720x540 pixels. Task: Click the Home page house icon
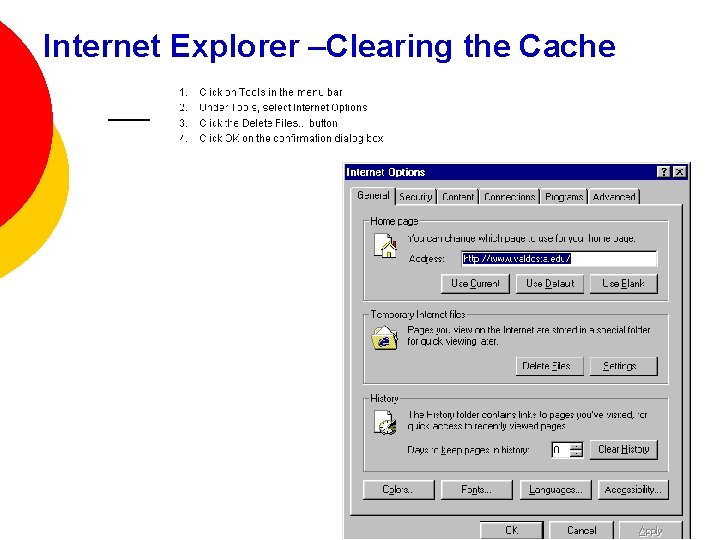[x=385, y=245]
